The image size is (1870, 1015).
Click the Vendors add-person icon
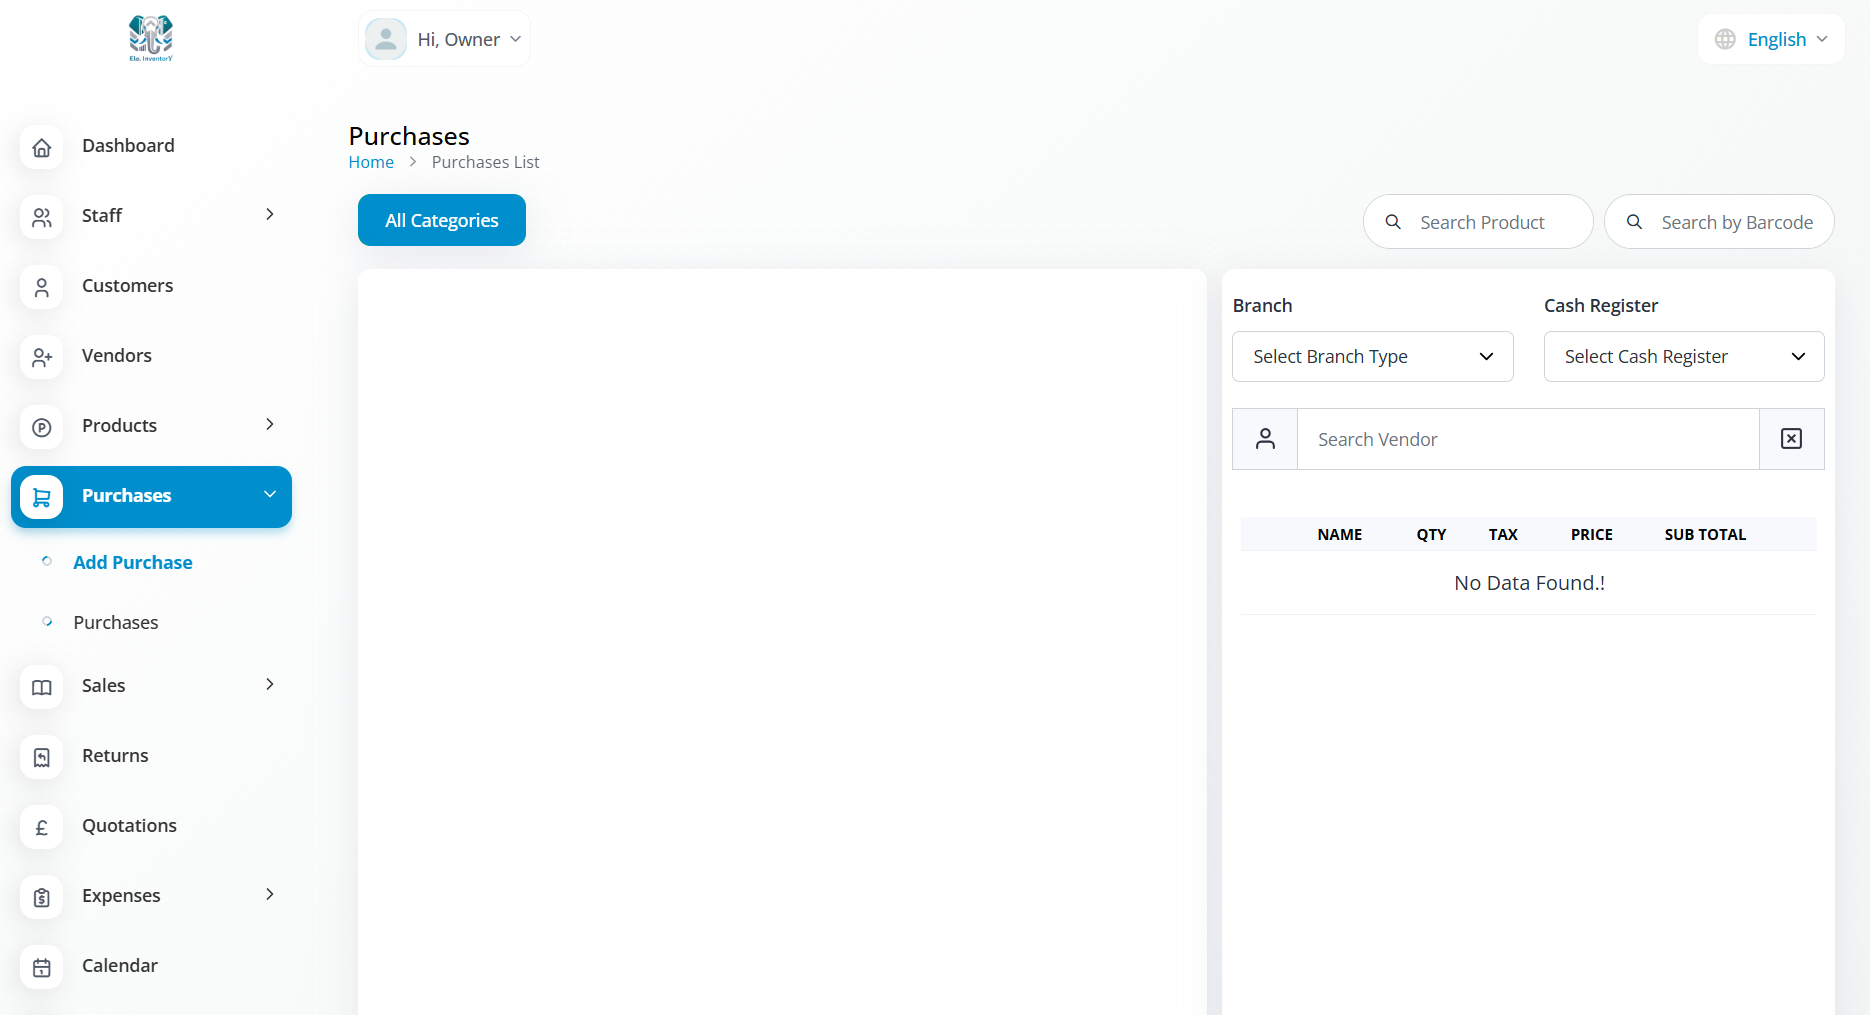tap(42, 357)
